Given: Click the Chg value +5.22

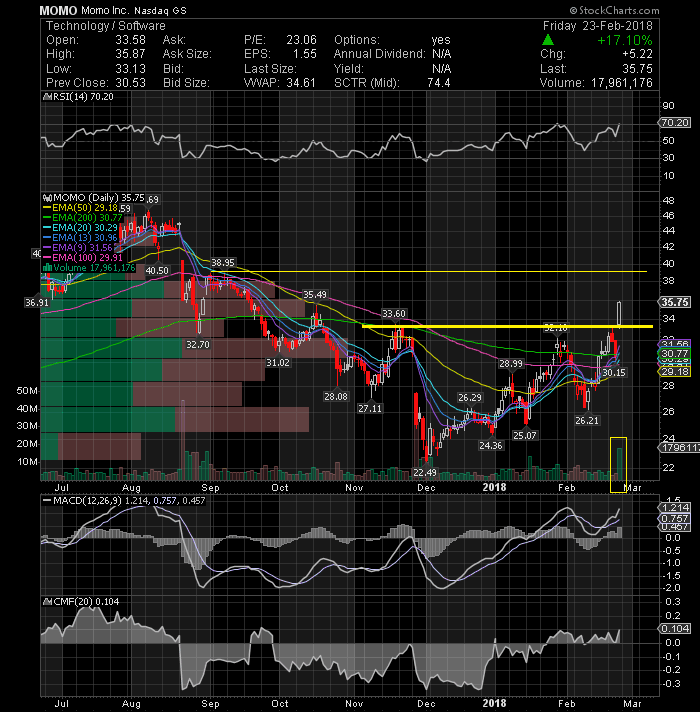Looking at the screenshot, I should 637,54.
